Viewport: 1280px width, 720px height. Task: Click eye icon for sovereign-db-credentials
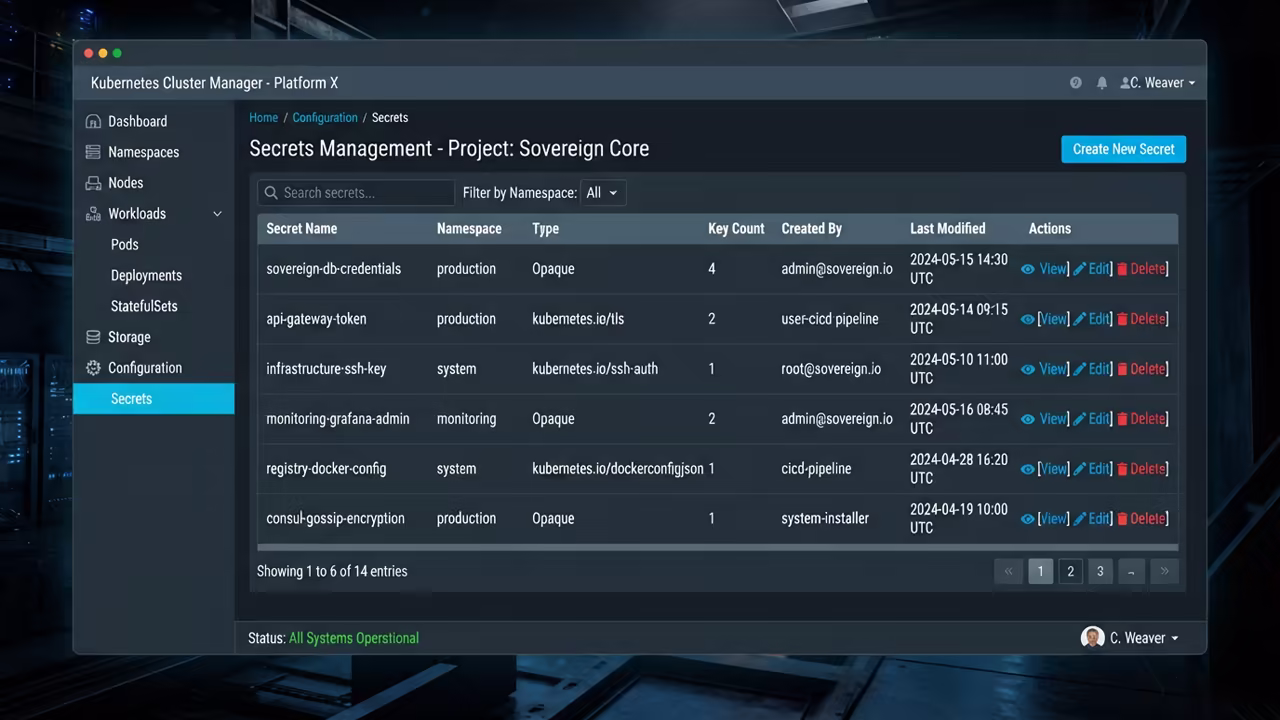coord(1028,269)
